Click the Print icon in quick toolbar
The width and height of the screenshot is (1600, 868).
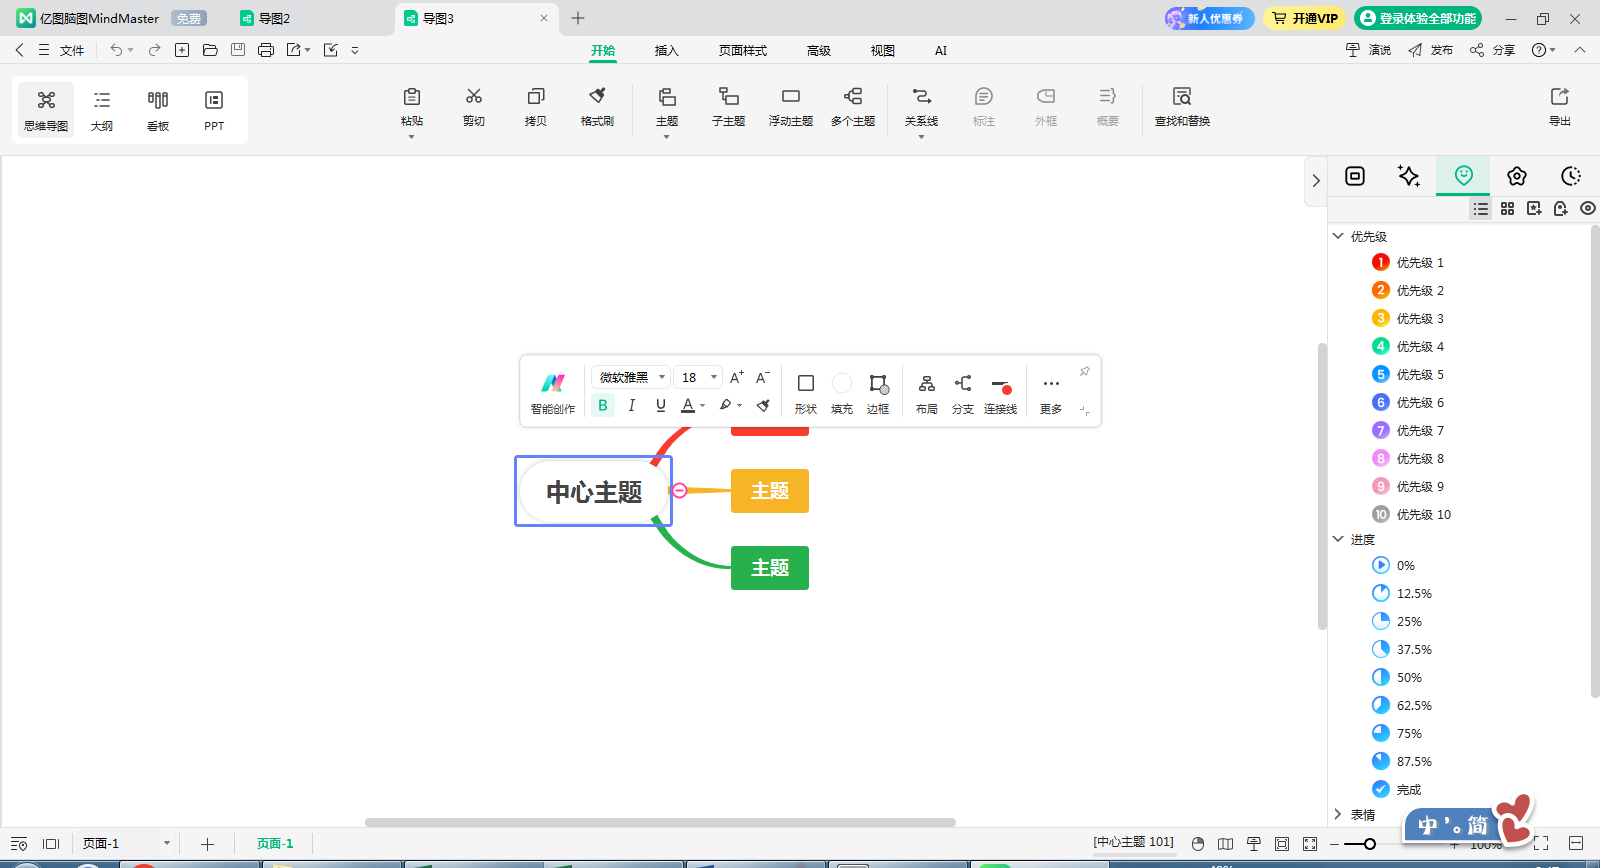pos(266,50)
